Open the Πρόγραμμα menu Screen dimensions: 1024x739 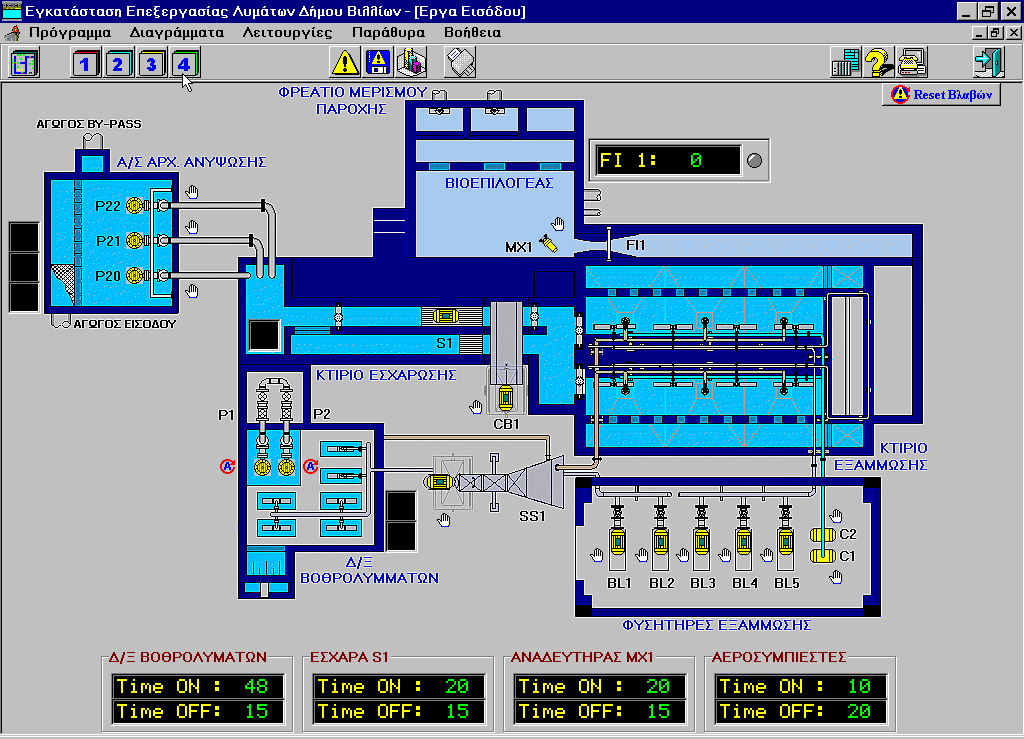point(69,32)
